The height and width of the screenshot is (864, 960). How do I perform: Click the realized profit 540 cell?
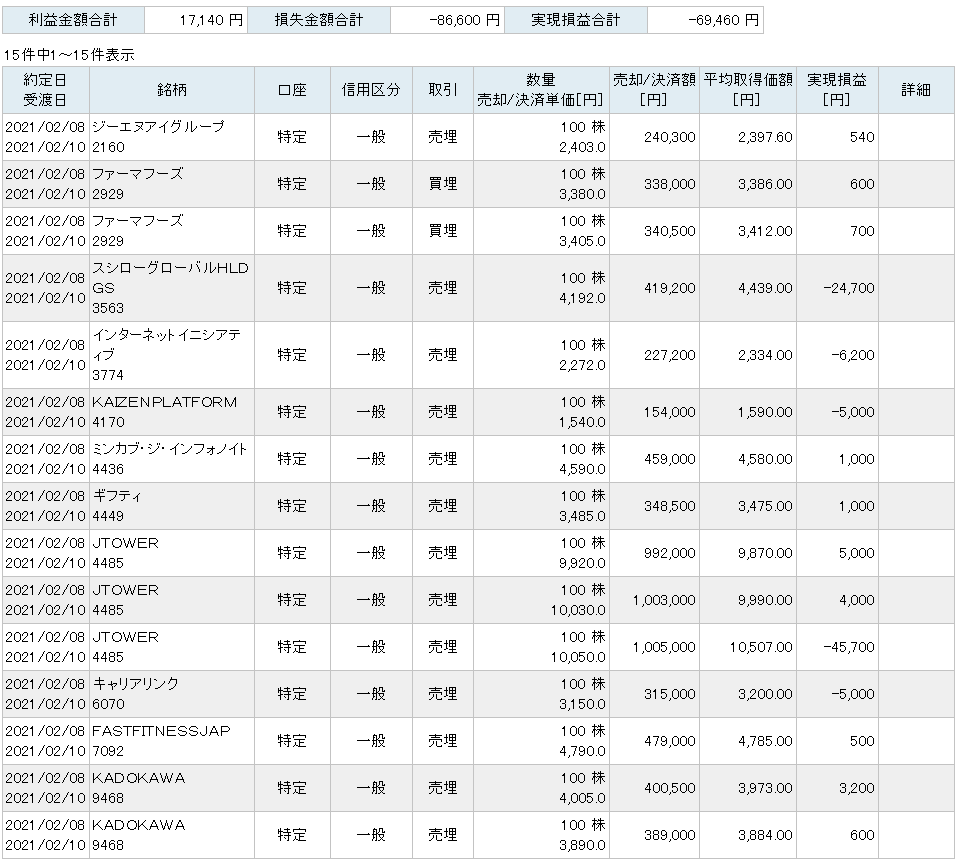click(x=861, y=137)
